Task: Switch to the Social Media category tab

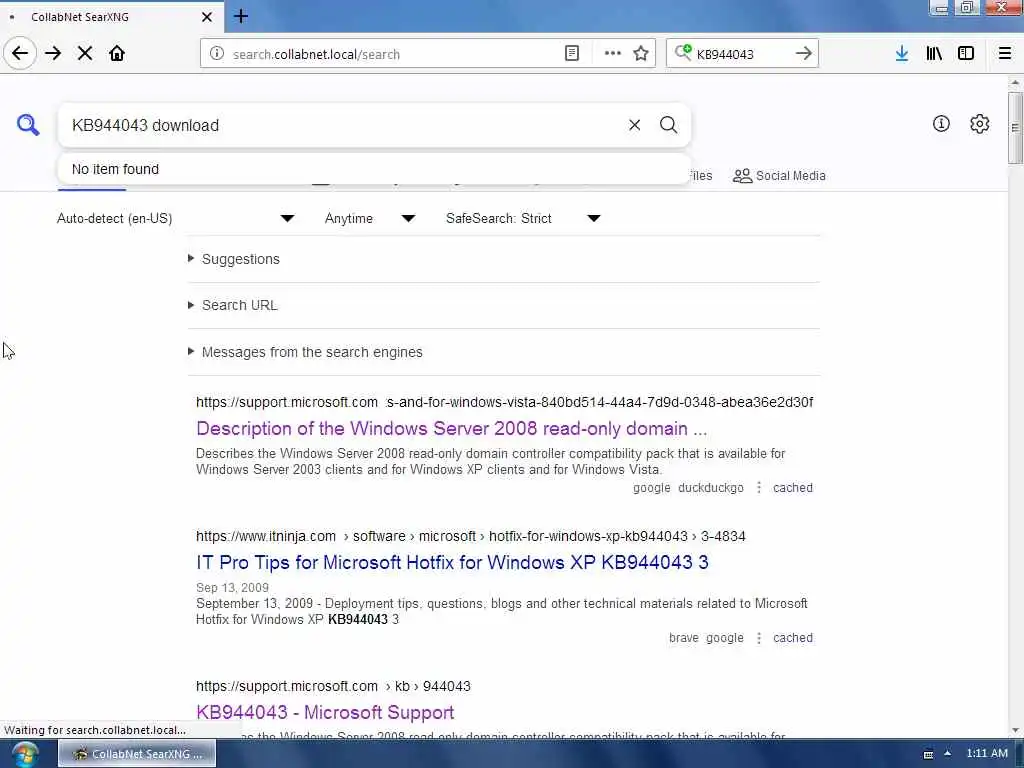Action: [779, 176]
